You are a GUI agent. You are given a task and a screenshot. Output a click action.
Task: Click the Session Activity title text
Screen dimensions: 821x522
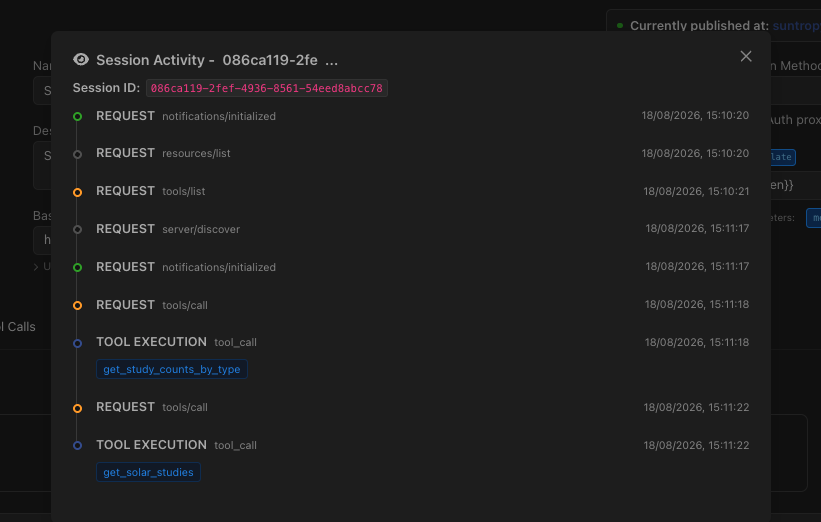tap(217, 60)
